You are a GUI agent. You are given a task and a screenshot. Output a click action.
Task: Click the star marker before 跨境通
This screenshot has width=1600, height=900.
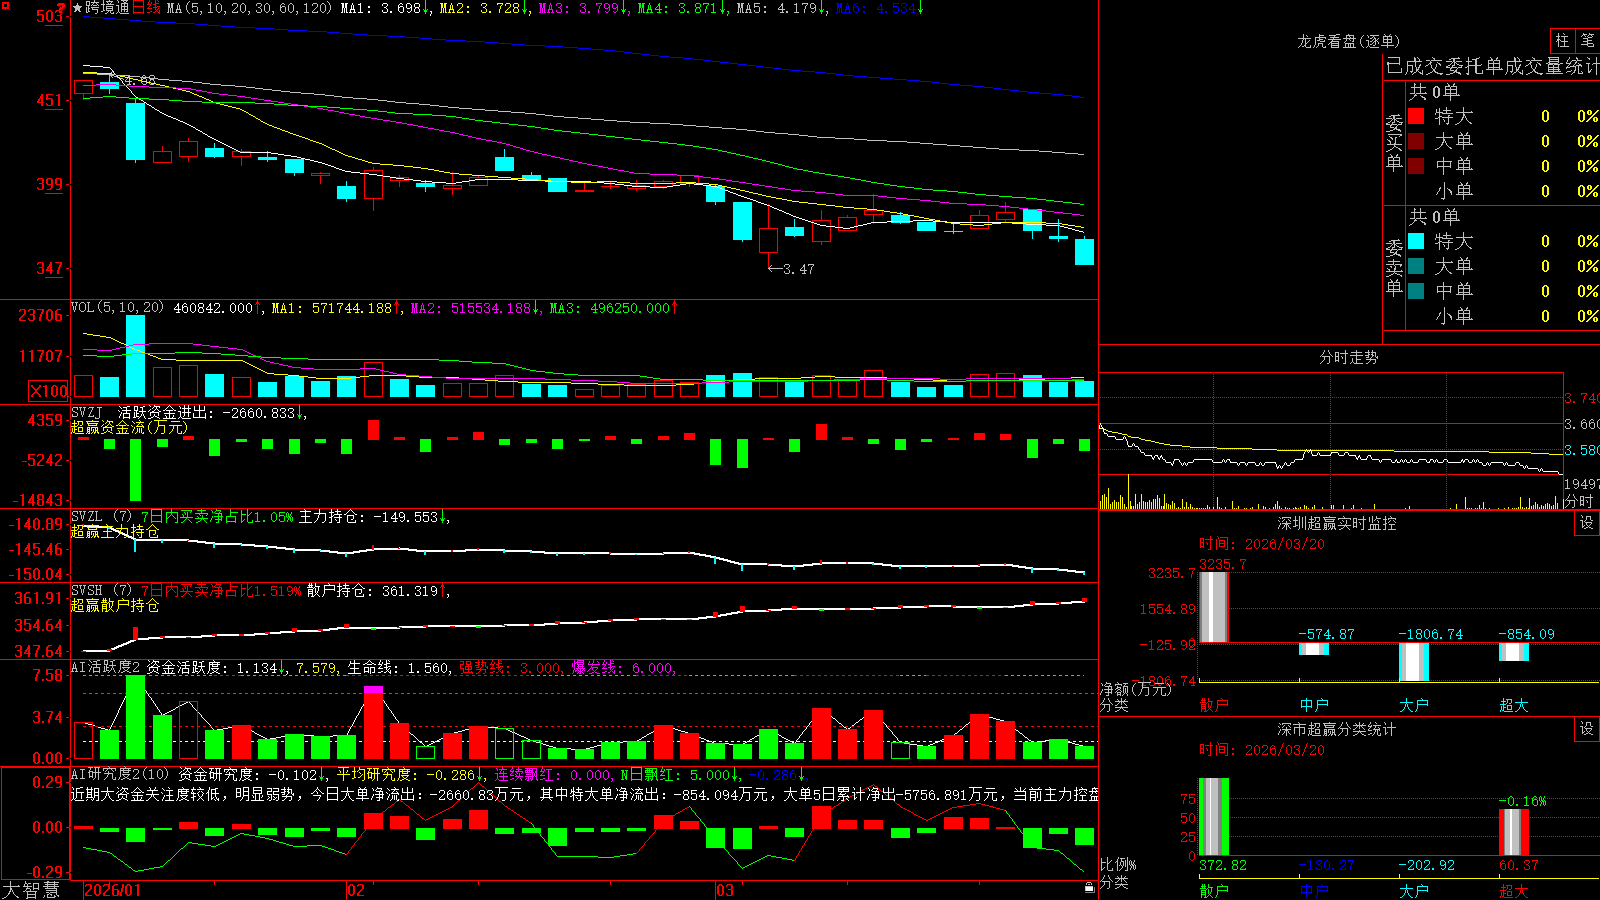click(77, 8)
